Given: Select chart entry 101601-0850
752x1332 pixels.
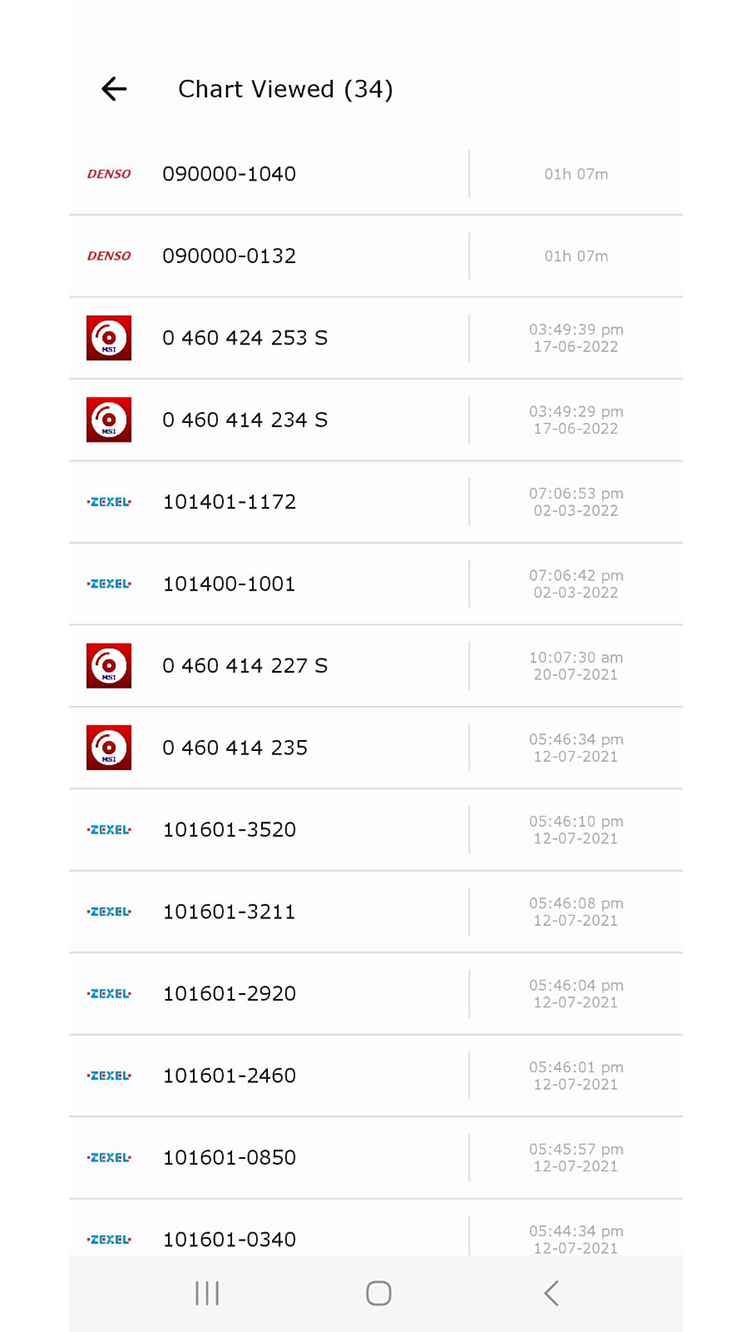Looking at the screenshot, I should pyautogui.click(x=229, y=1158).
